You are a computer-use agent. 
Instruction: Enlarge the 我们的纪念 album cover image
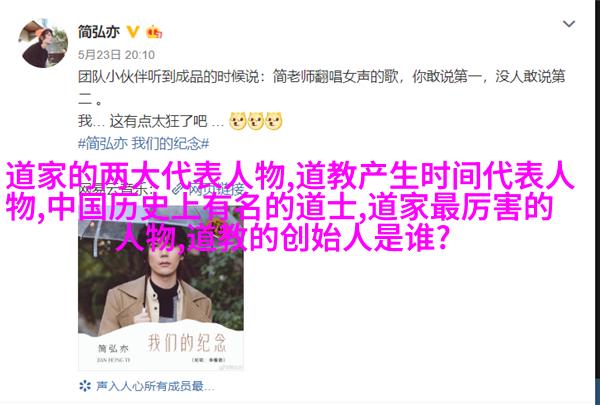[161, 289]
